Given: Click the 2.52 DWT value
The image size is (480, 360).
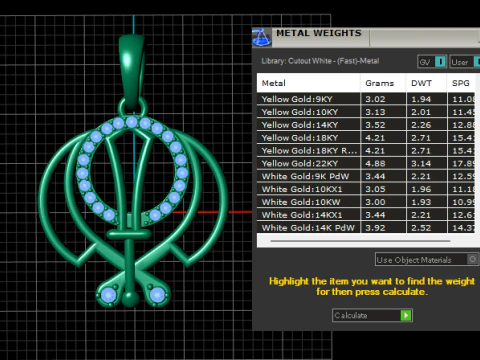Looking at the screenshot, I should pyautogui.click(x=421, y=228).
